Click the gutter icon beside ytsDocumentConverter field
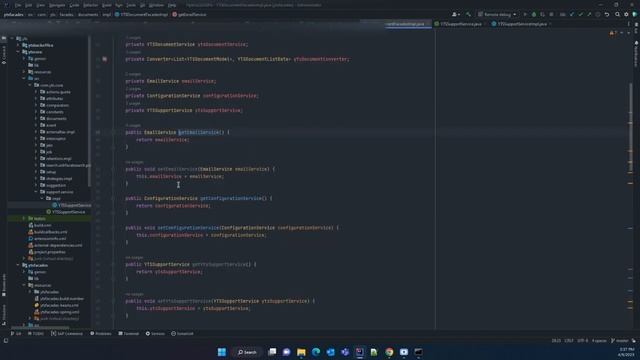The width and height of the screenshot is (640, 360). 104,59
